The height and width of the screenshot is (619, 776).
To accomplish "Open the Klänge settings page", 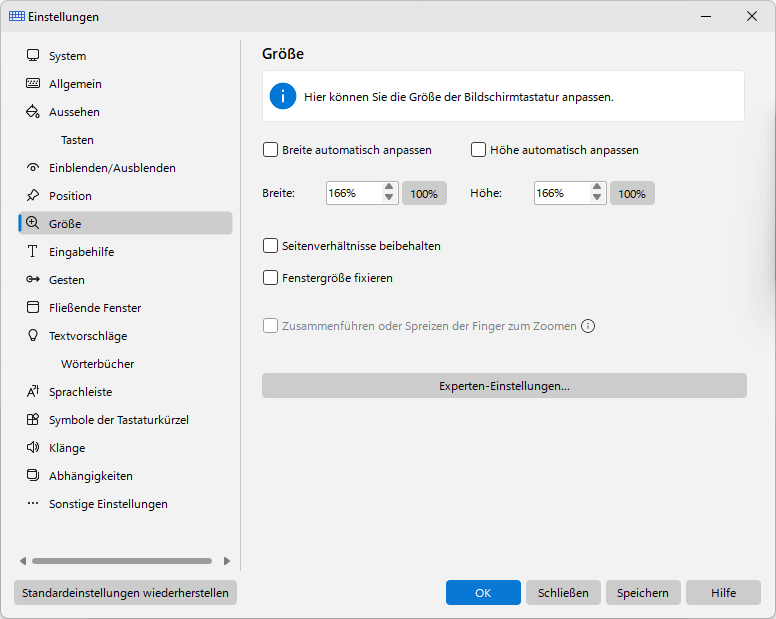I will coord(125,448).
